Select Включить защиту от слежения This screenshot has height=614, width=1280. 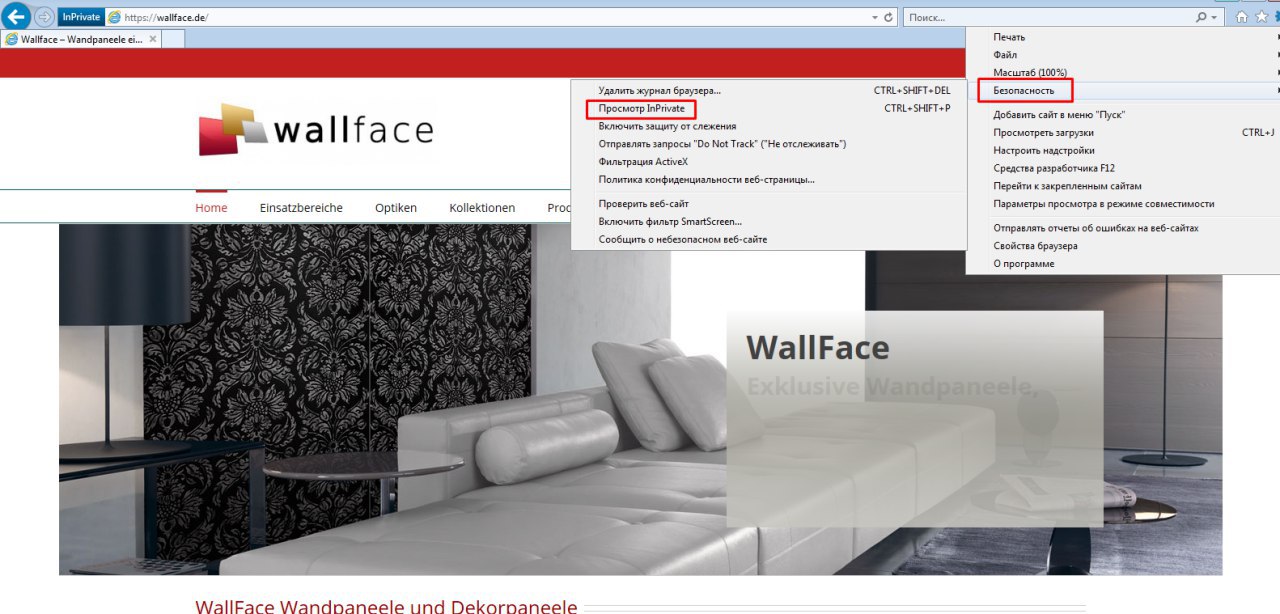tap(768, 126)
